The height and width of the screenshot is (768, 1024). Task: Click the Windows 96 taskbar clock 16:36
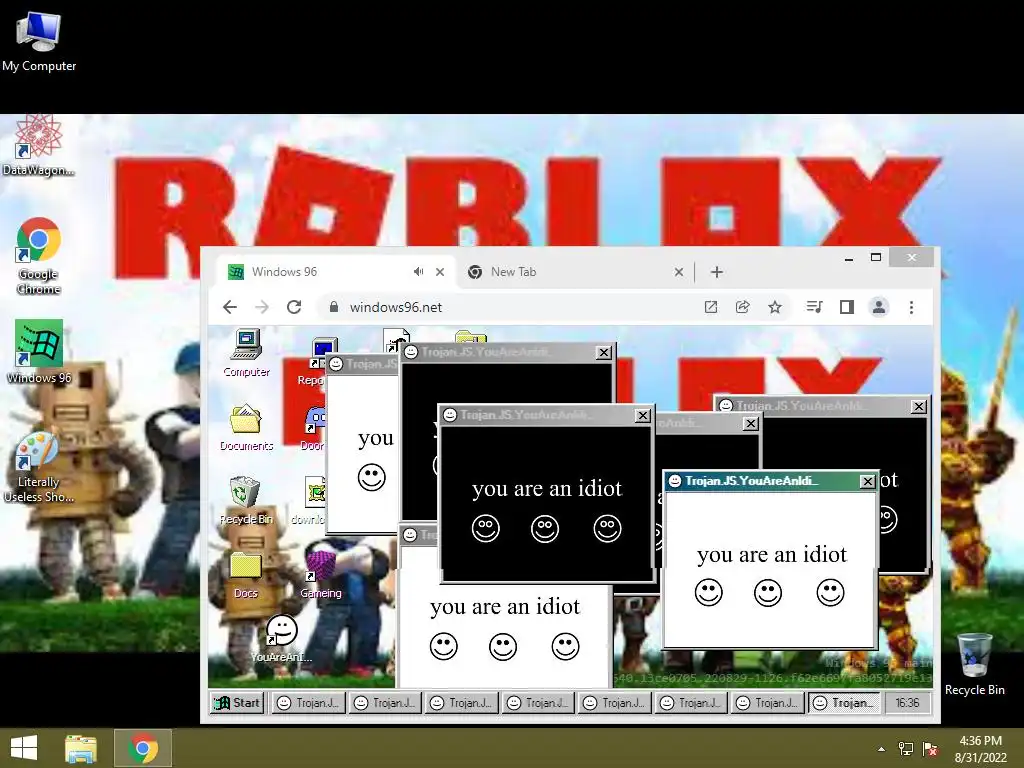coord(907,703)
